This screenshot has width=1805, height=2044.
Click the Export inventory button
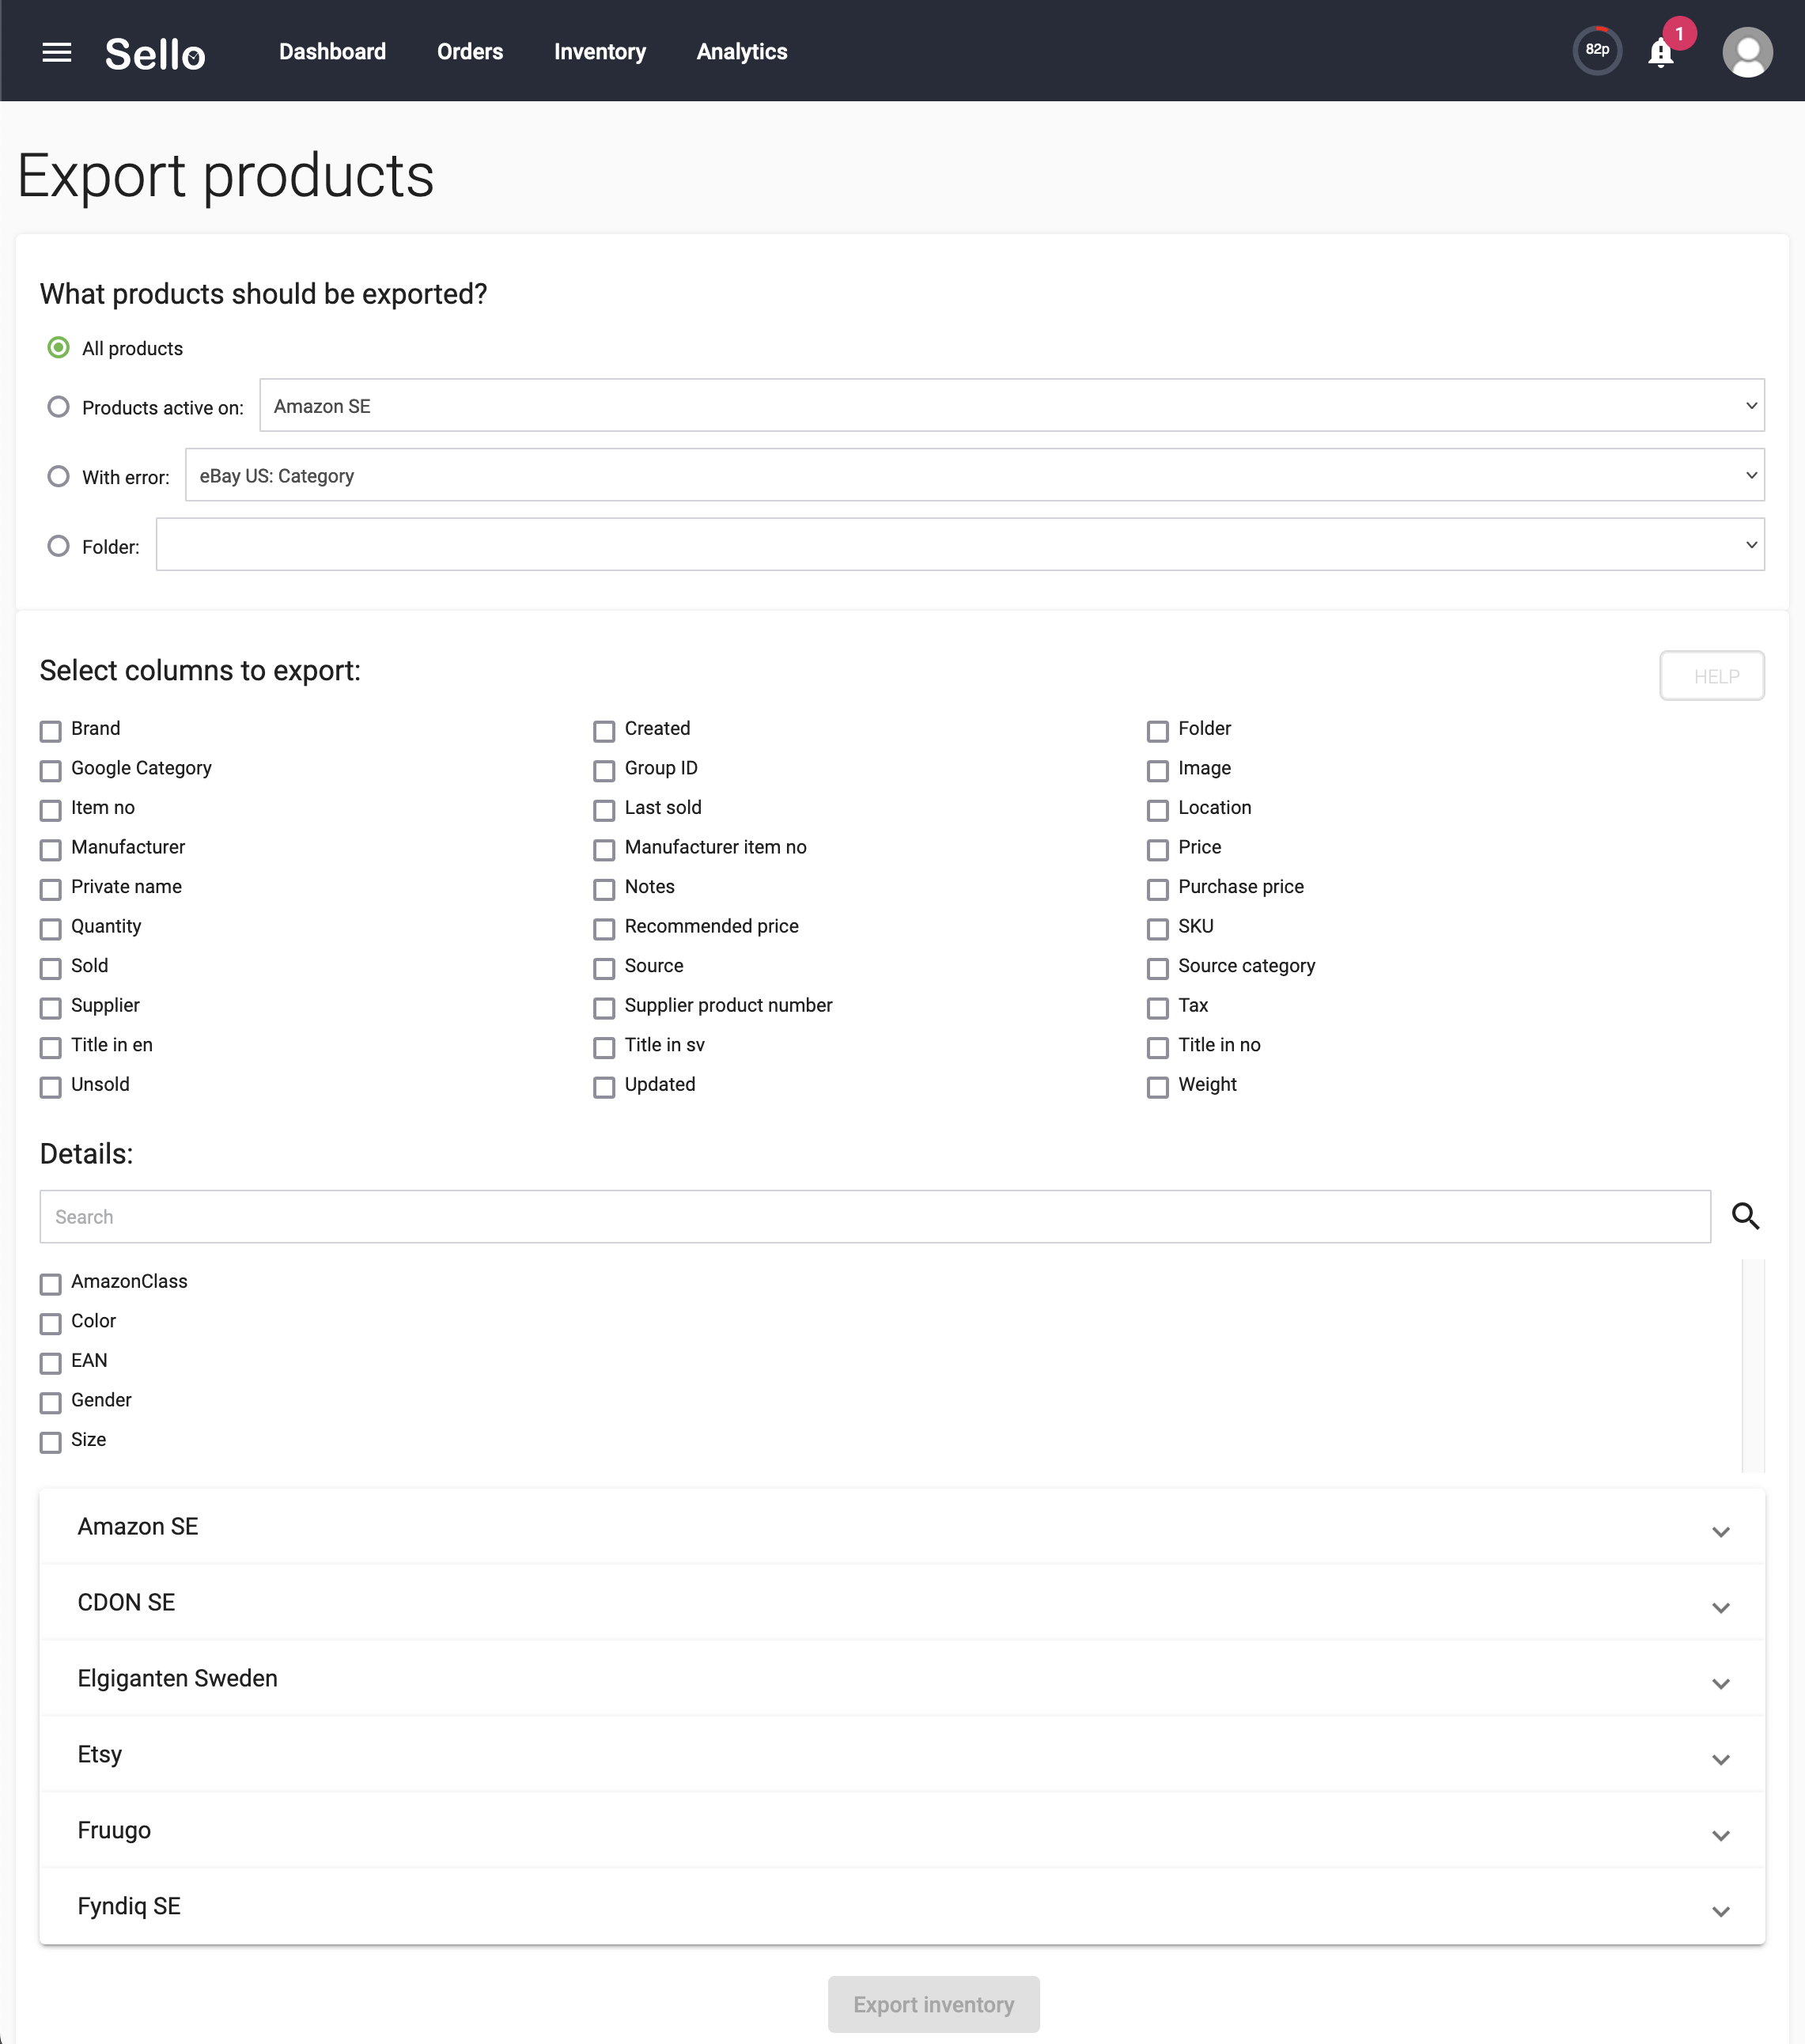933,2004
